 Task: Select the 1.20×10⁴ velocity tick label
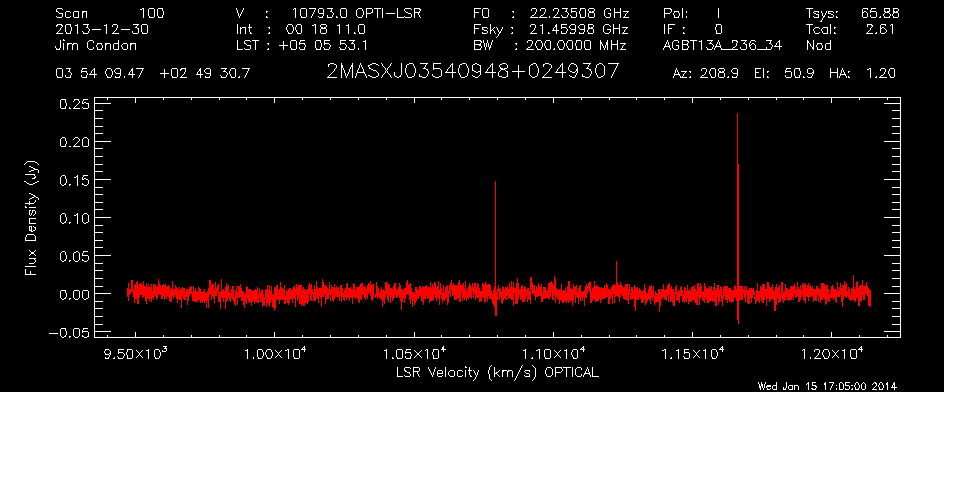[x=833, y=353]
